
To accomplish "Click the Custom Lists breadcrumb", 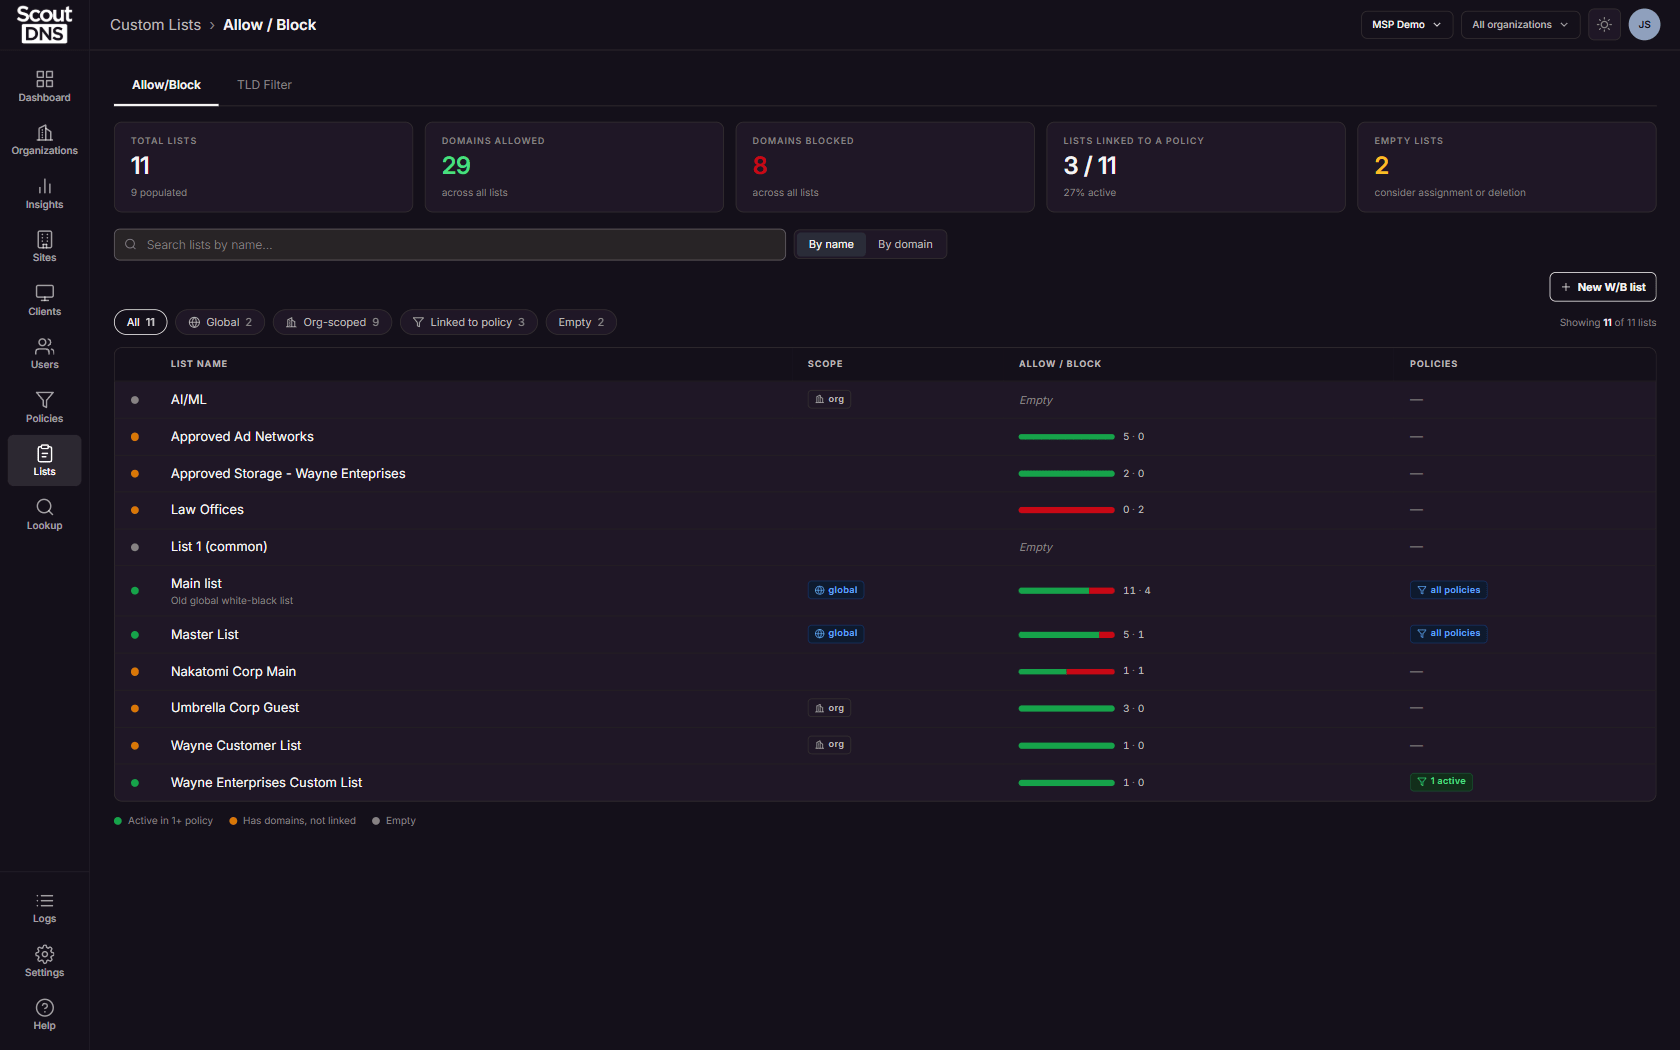I will [155, 25].
